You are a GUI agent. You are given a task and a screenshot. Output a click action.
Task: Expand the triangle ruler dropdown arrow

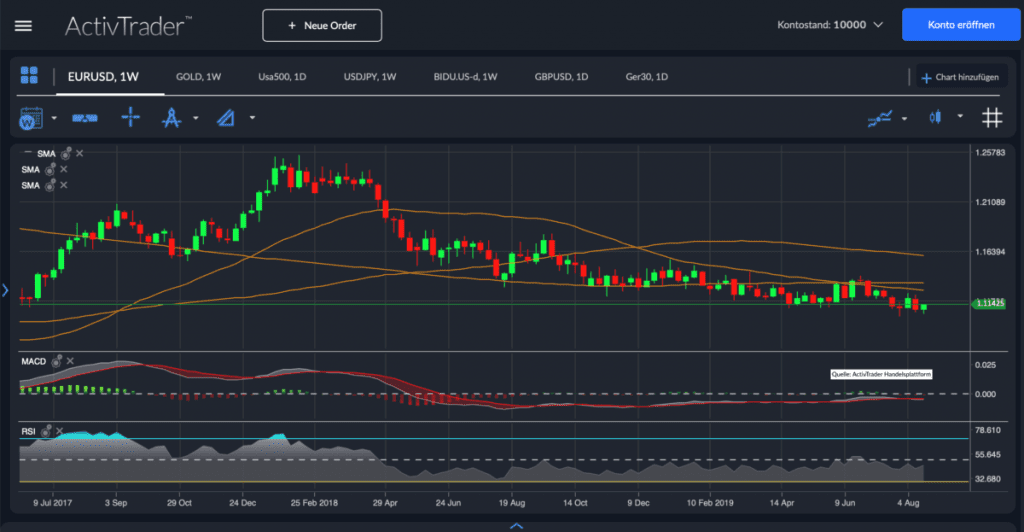point(252,118)
